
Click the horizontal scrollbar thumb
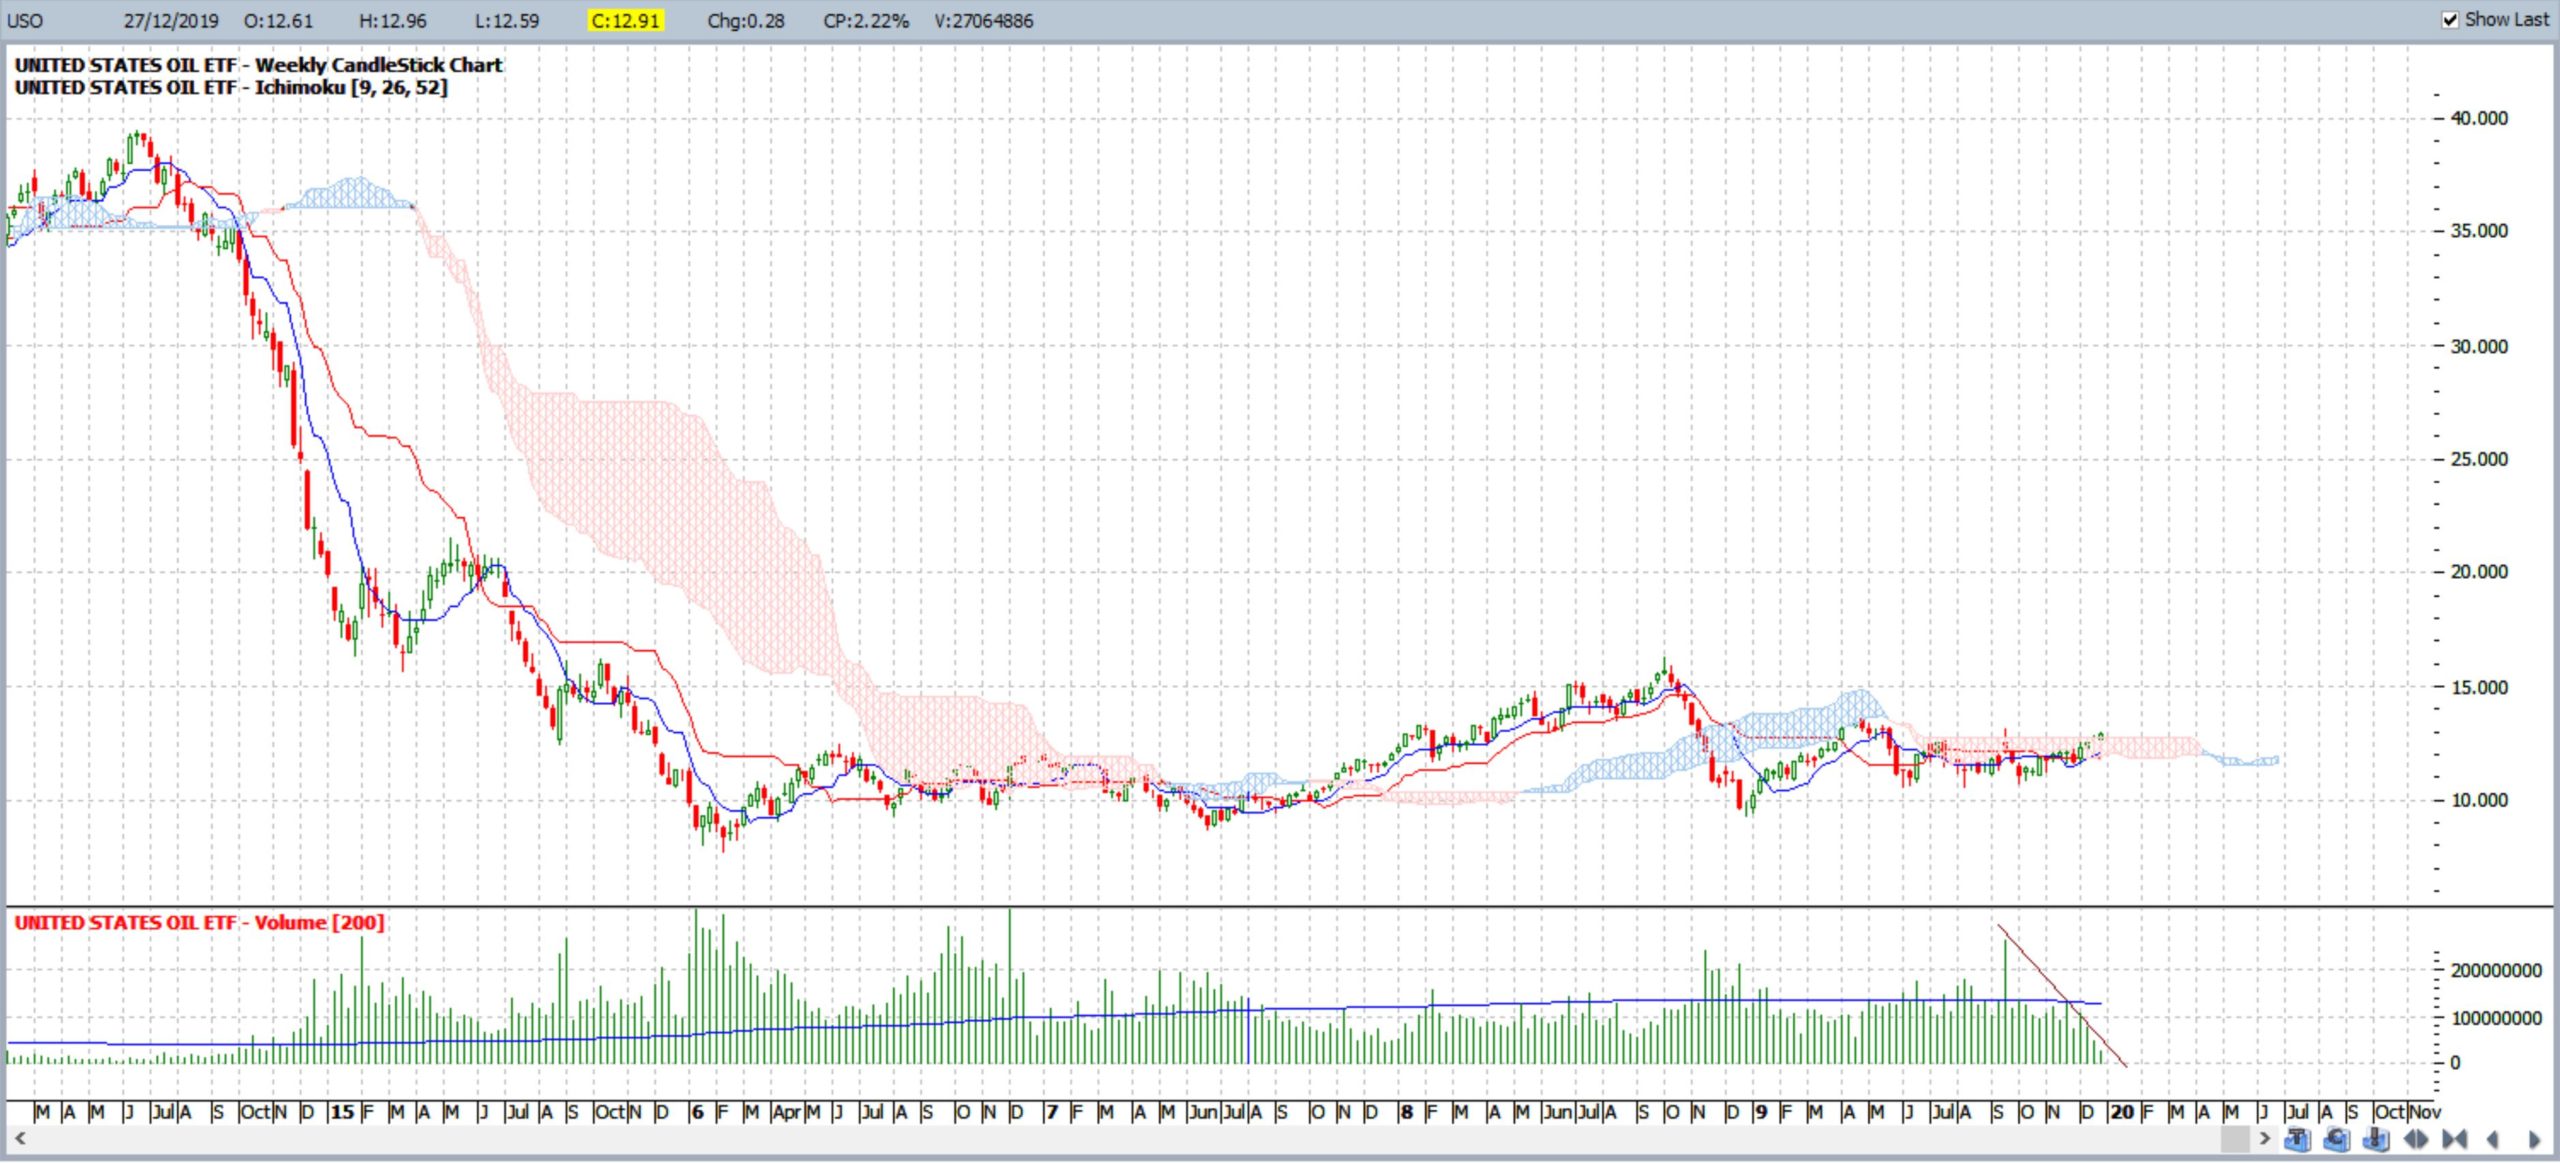pyautogui.click(x=2235, y=1138)
